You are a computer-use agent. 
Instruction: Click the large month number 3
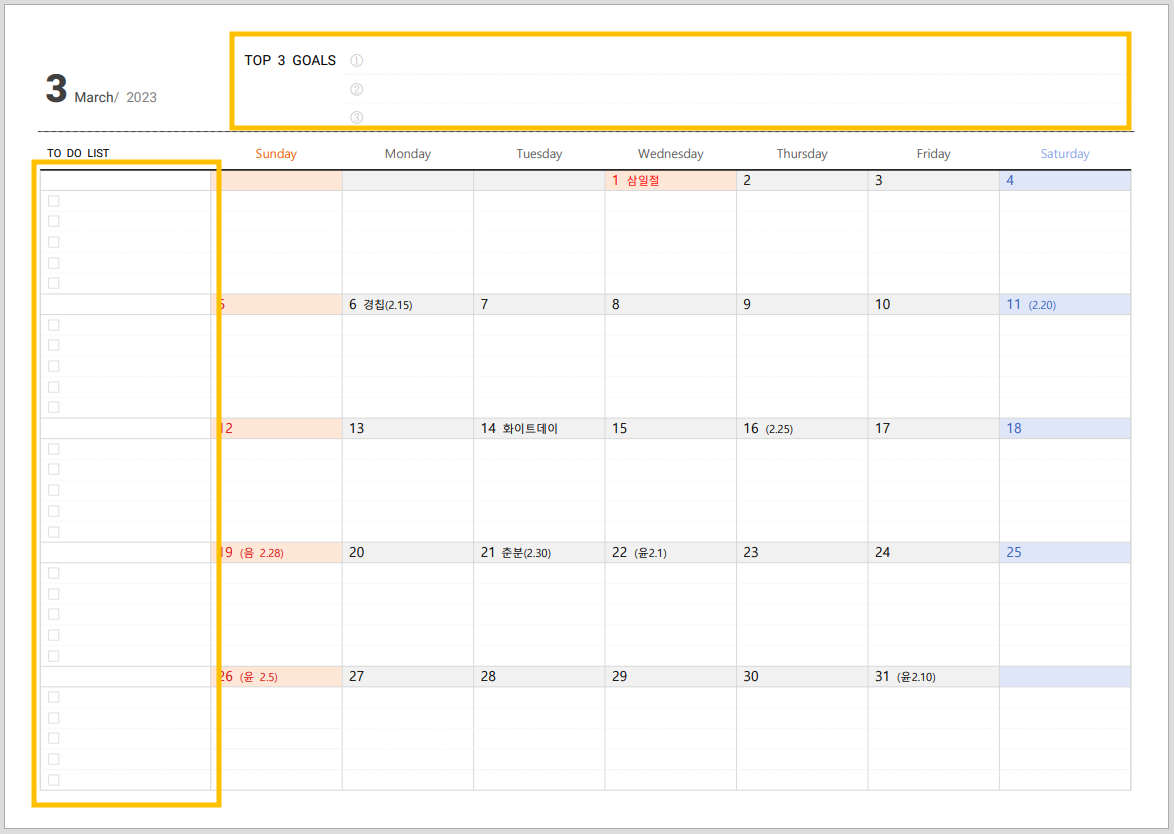tap(56, 89)
